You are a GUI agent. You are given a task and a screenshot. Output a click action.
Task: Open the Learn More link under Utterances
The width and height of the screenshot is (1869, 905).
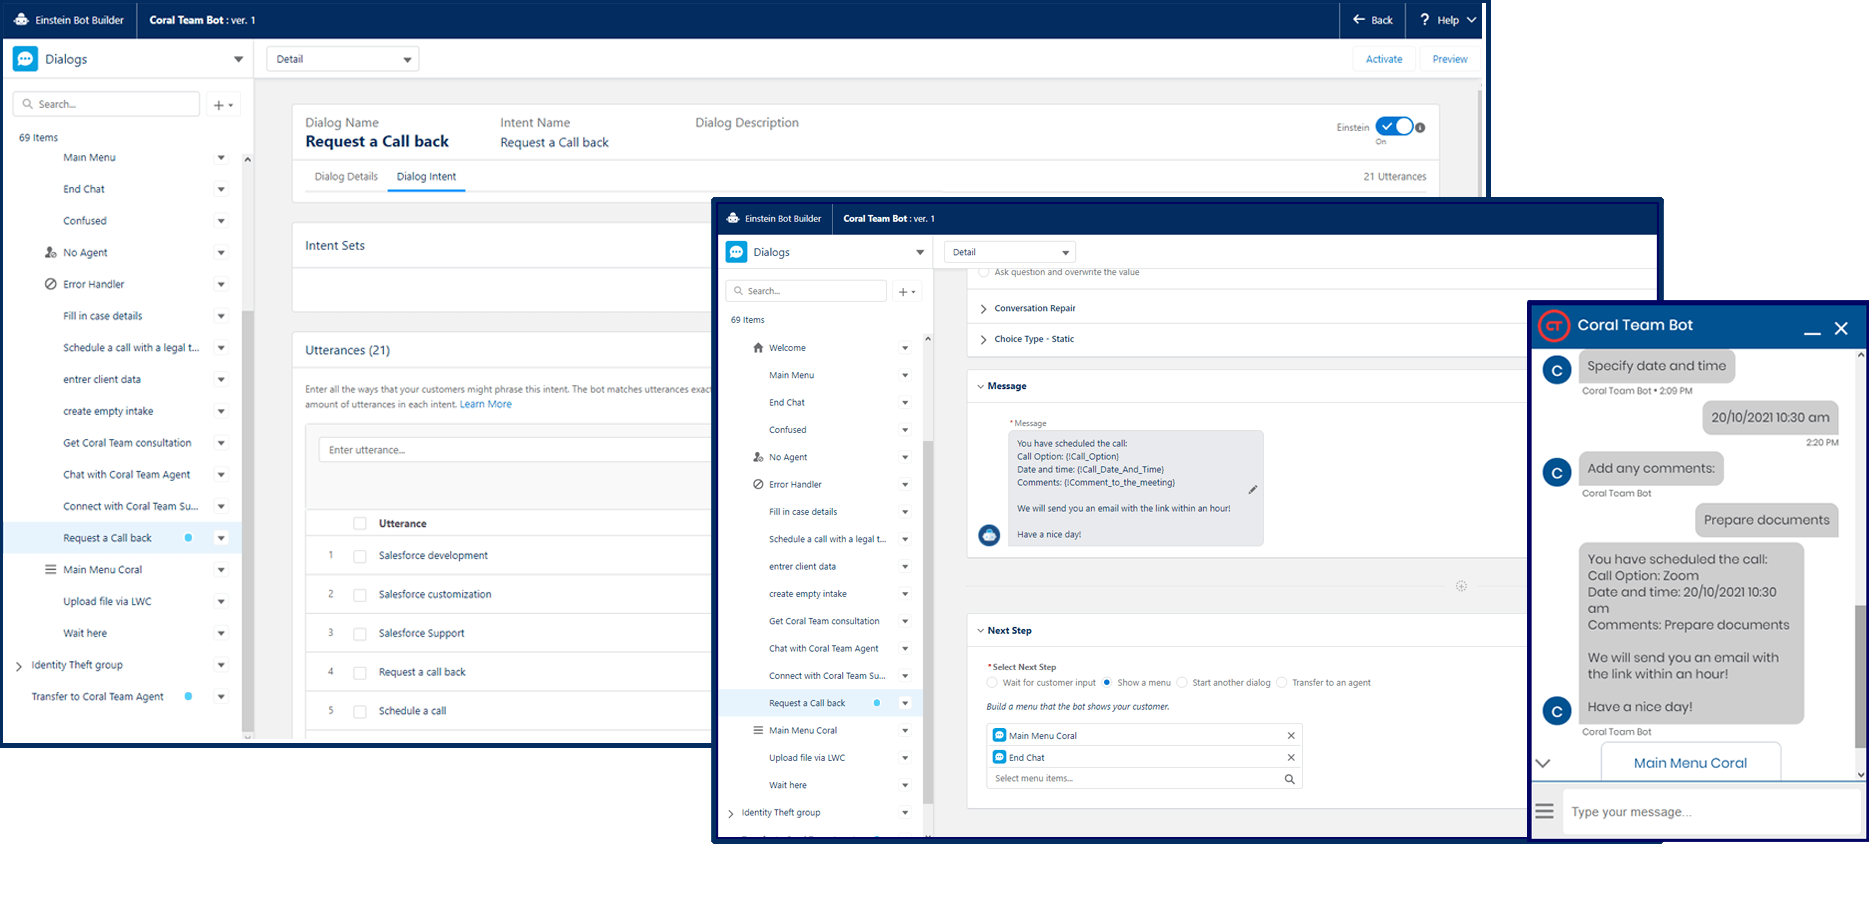click(485, 404)
